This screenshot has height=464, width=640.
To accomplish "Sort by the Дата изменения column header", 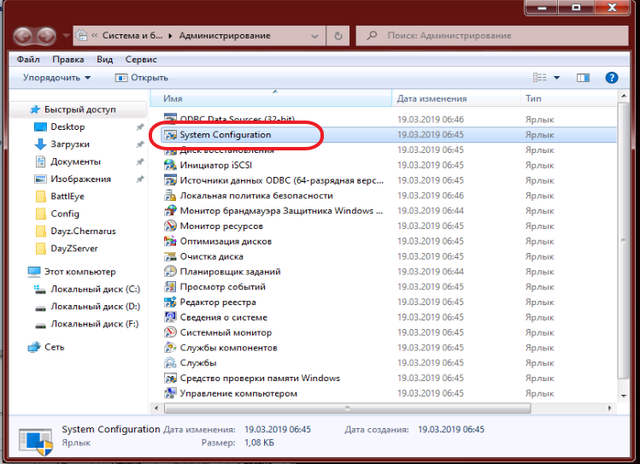I will pos(456,98).
